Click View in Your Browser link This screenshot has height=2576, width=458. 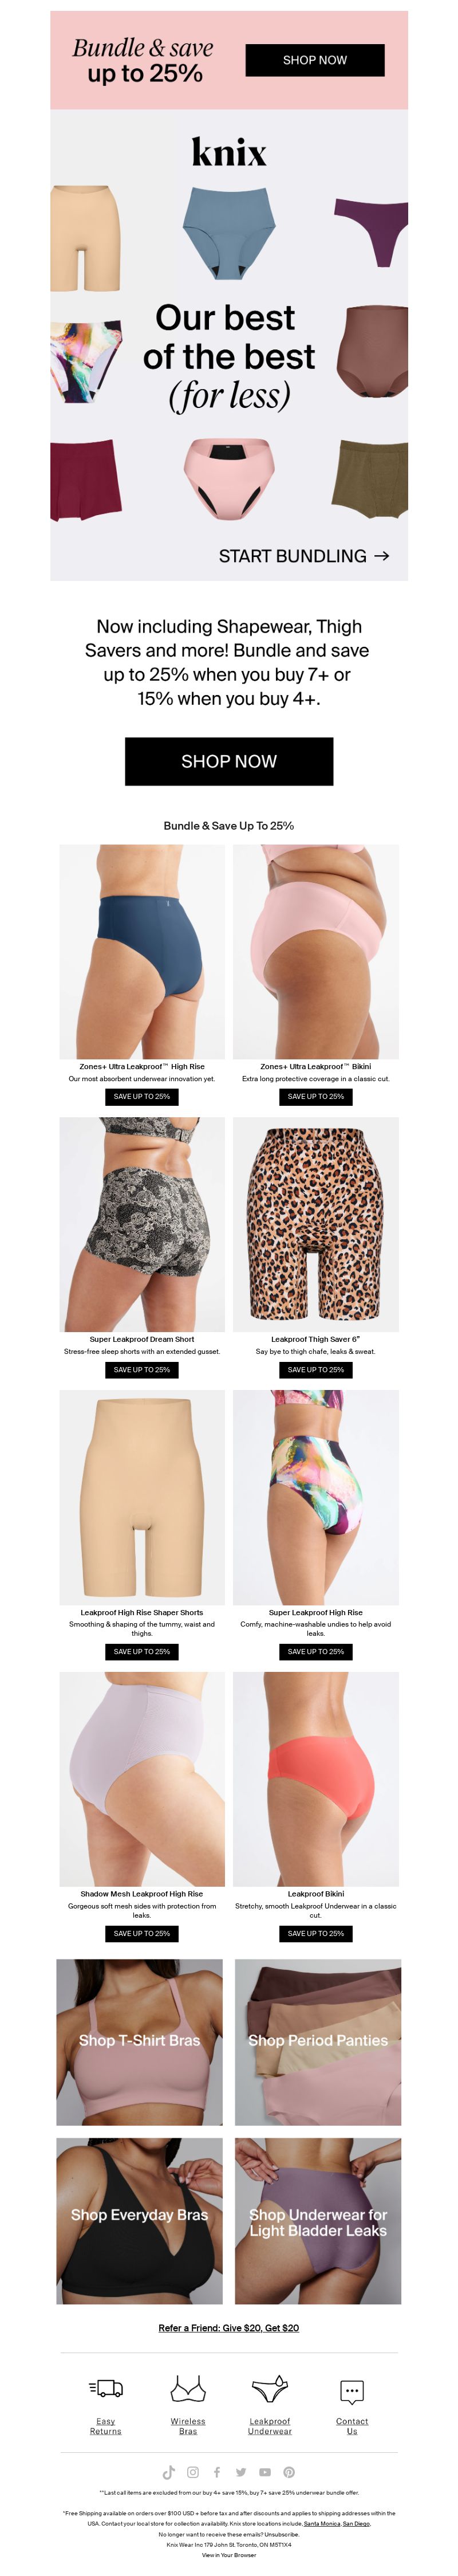pos(229,2555)
